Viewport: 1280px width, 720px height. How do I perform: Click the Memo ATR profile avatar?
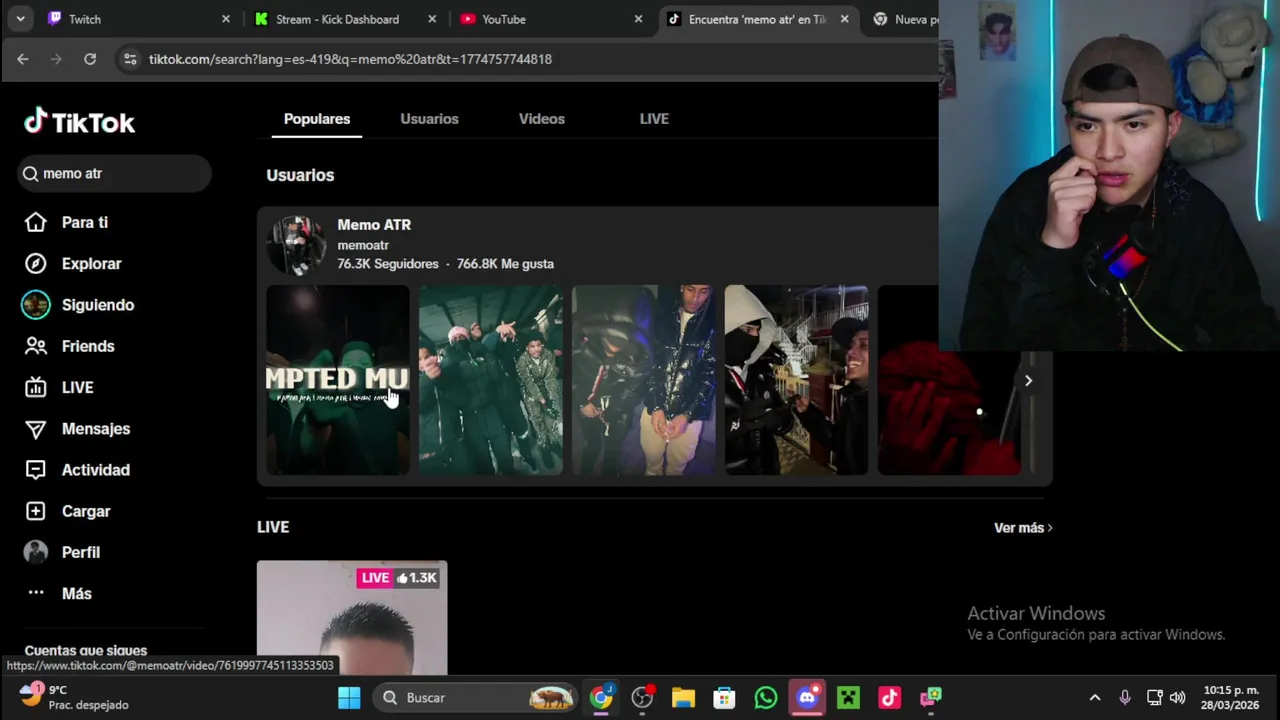pyautogui.click(x=296, y=244)
